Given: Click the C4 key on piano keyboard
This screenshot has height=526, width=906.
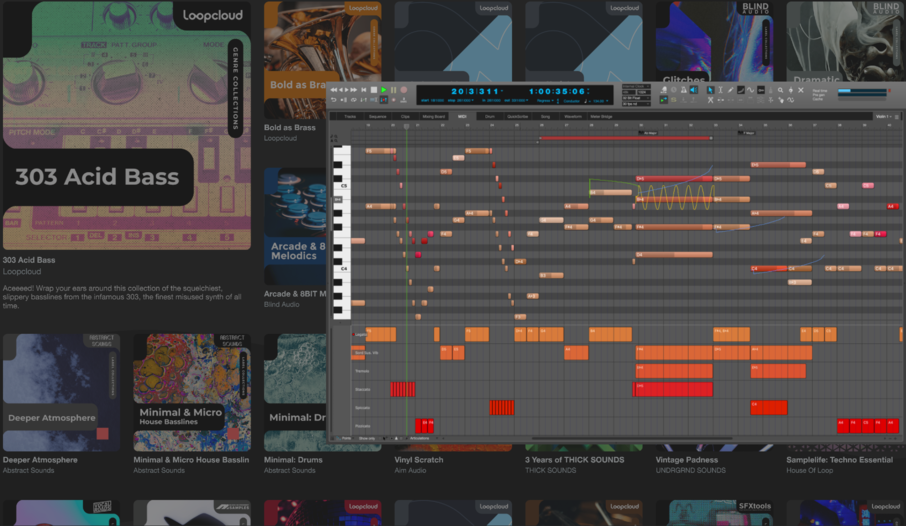Looking at the screenshot, I should coord(343,269).
